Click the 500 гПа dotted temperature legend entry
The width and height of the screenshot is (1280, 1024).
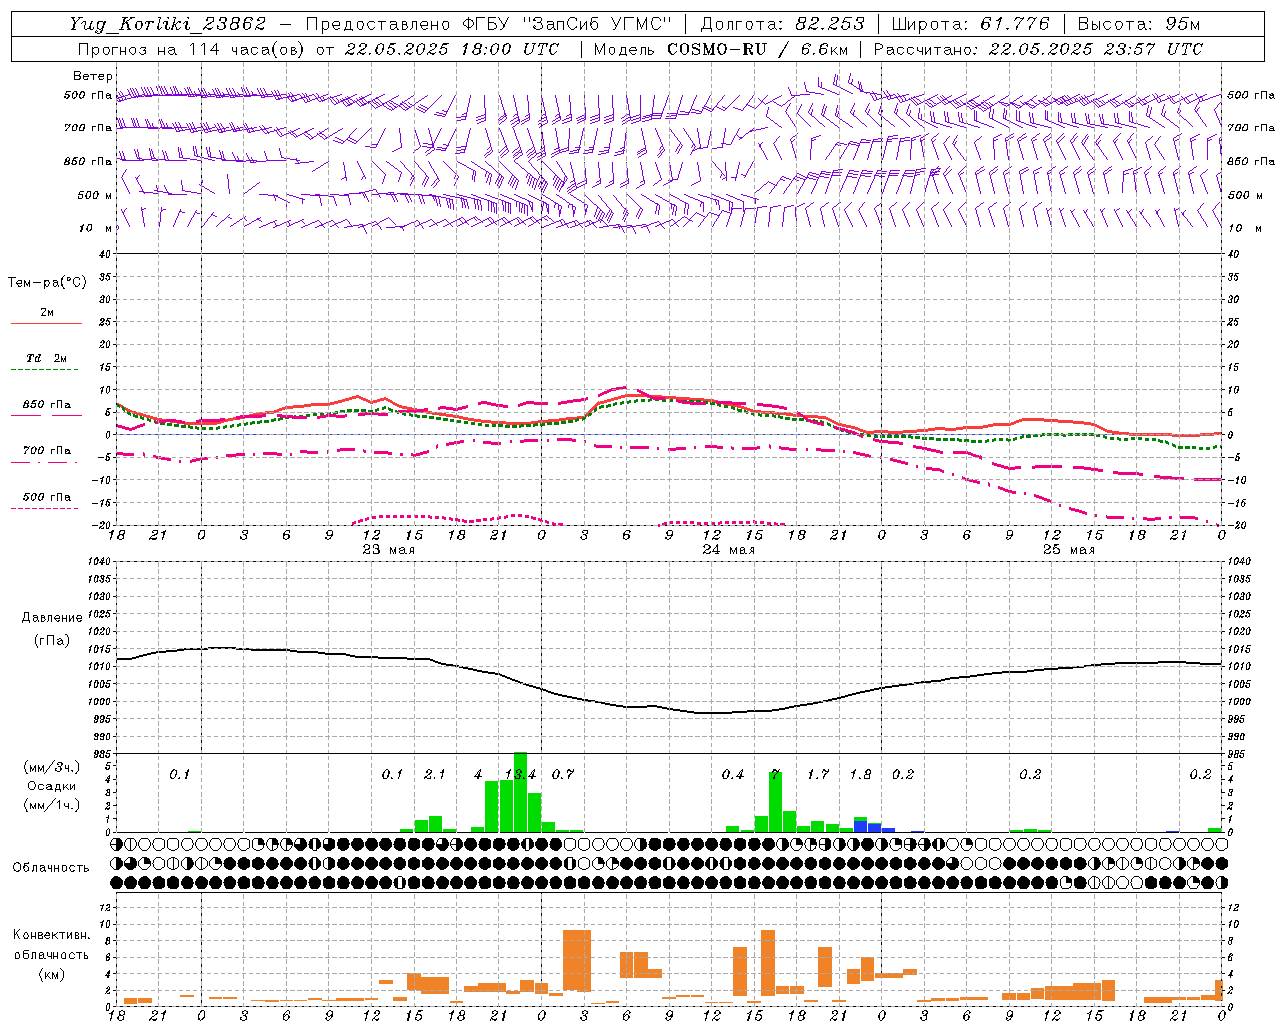click(46, 498)
